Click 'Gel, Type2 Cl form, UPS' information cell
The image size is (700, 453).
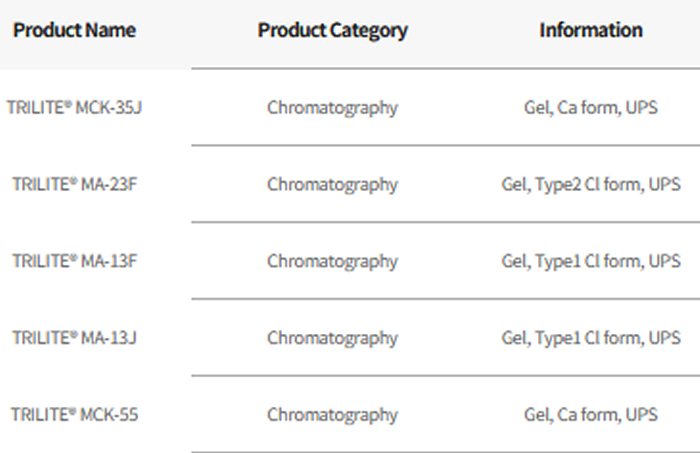coord(591,184)
